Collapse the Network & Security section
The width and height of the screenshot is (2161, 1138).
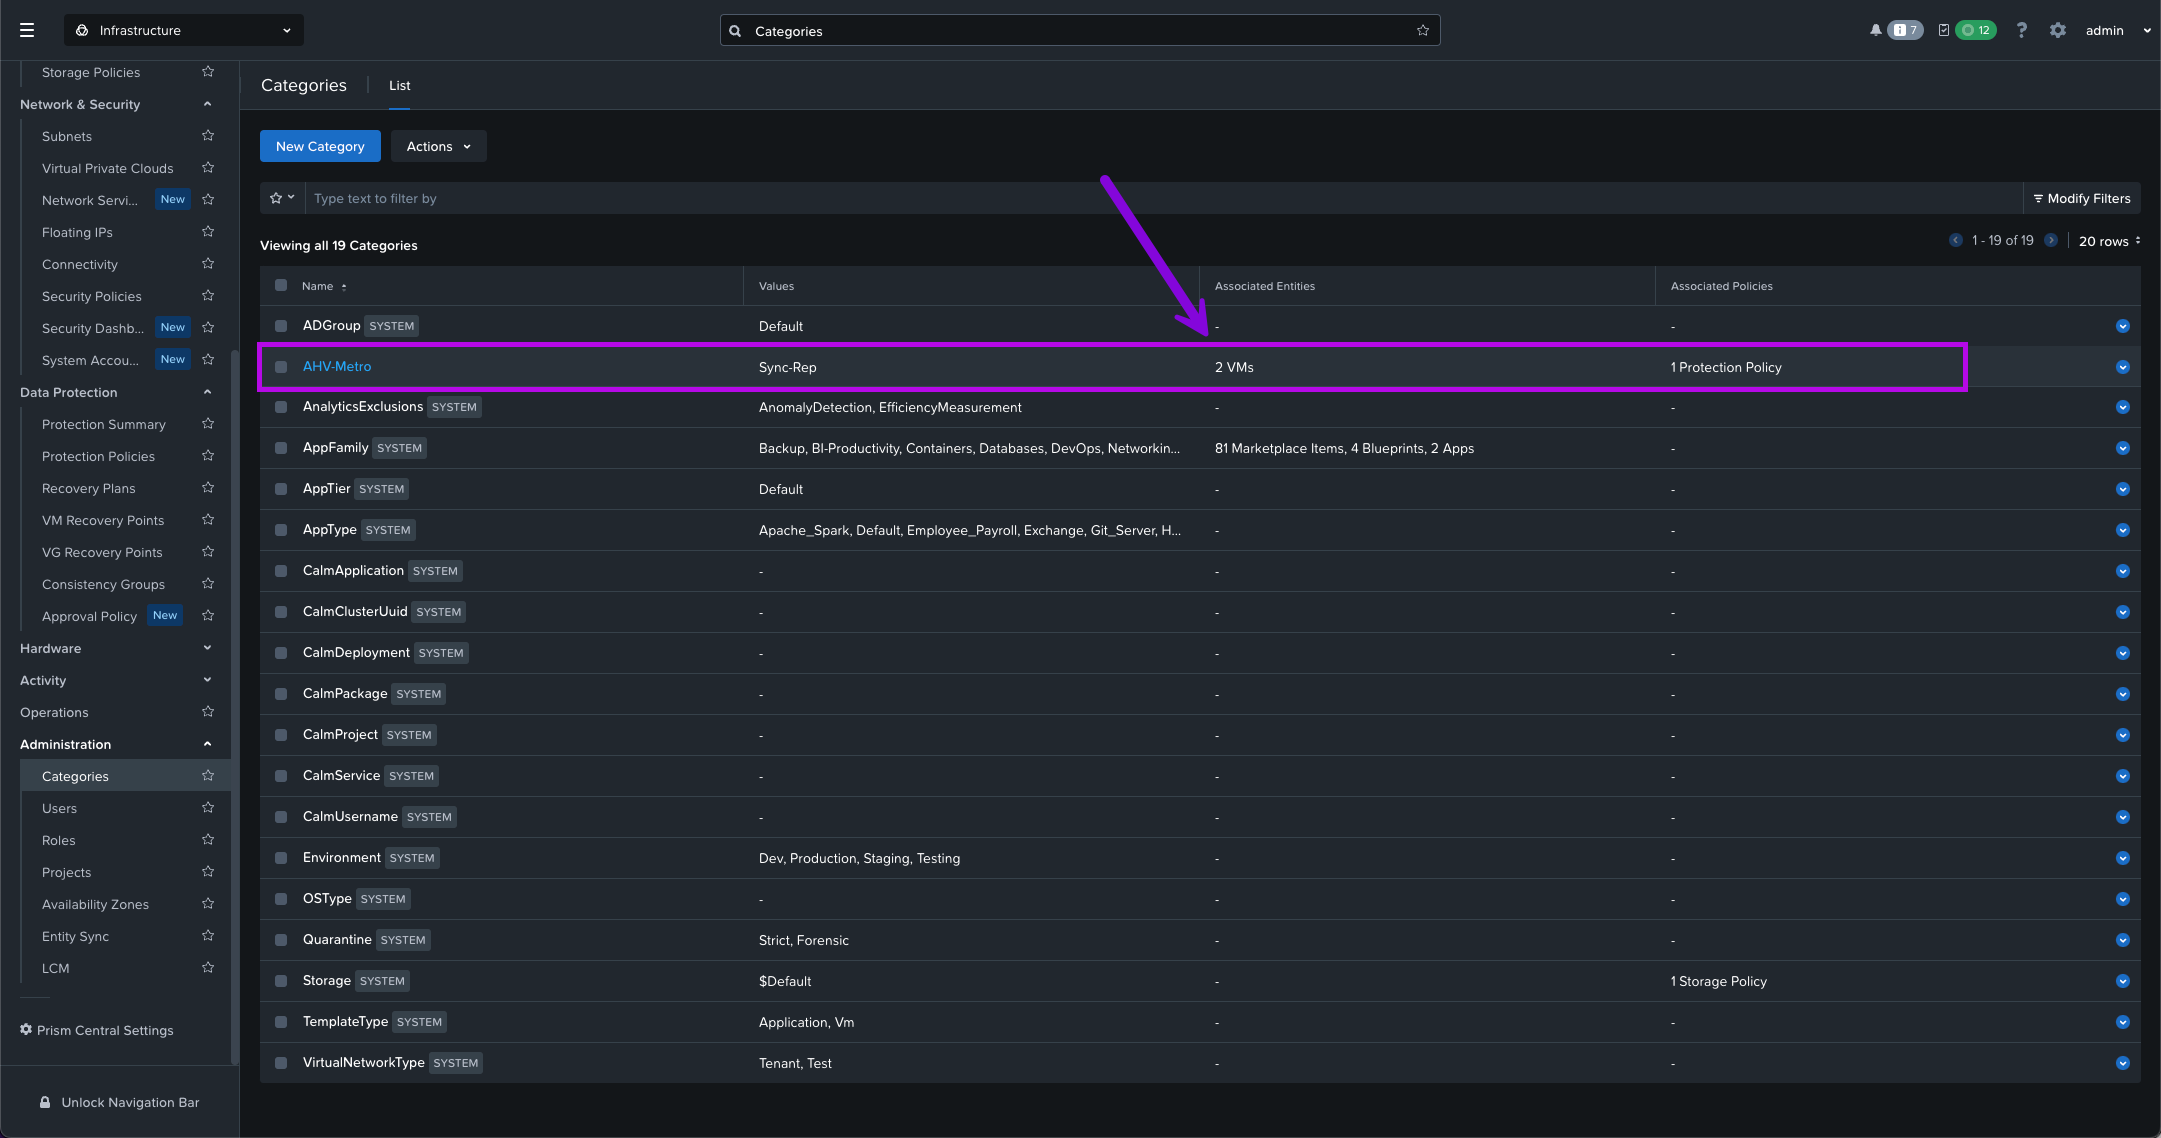click(207, 104)
